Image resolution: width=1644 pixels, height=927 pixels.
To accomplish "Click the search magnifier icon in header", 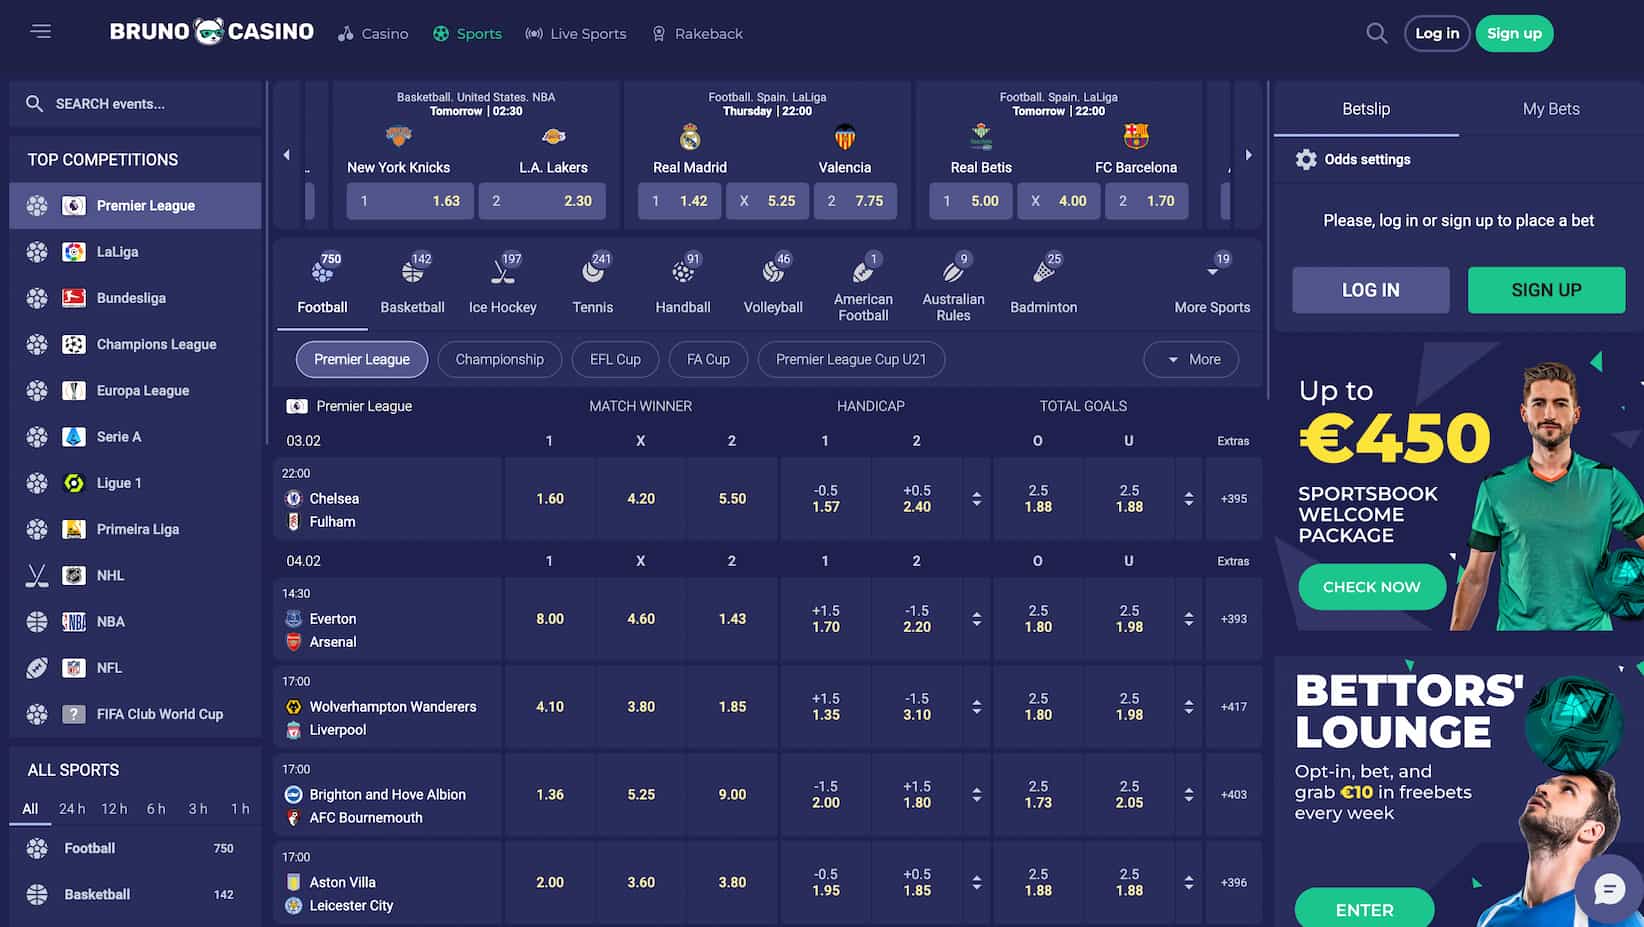I will pyautogui.click(x=1377, y=33).
